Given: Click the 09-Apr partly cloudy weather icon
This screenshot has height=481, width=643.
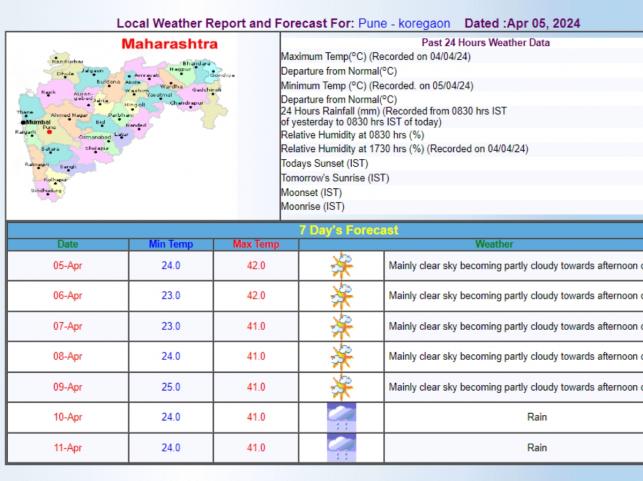Looking at the screenshot, I should click(x=341, y=386).
